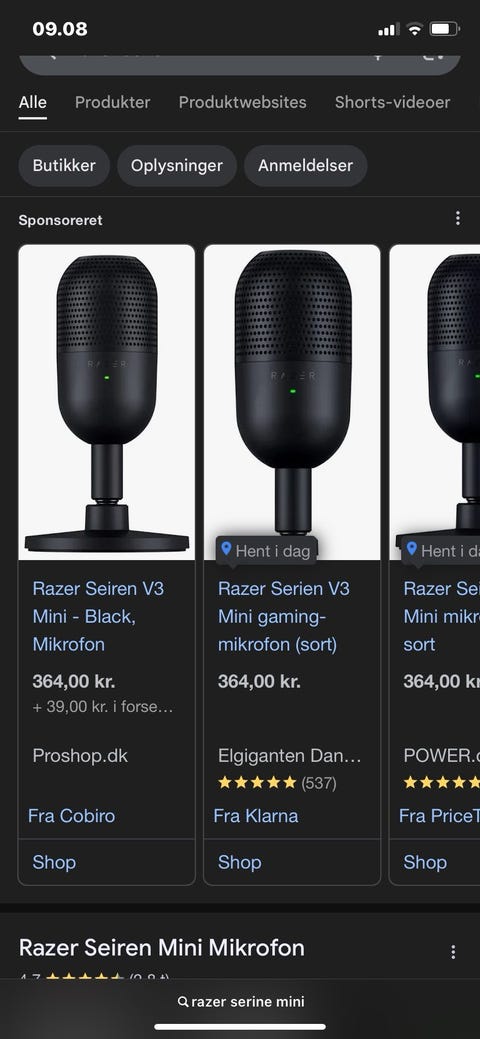Tap the star rating under Elgiganten listing

pyautogui.click(x=257, y=783)
